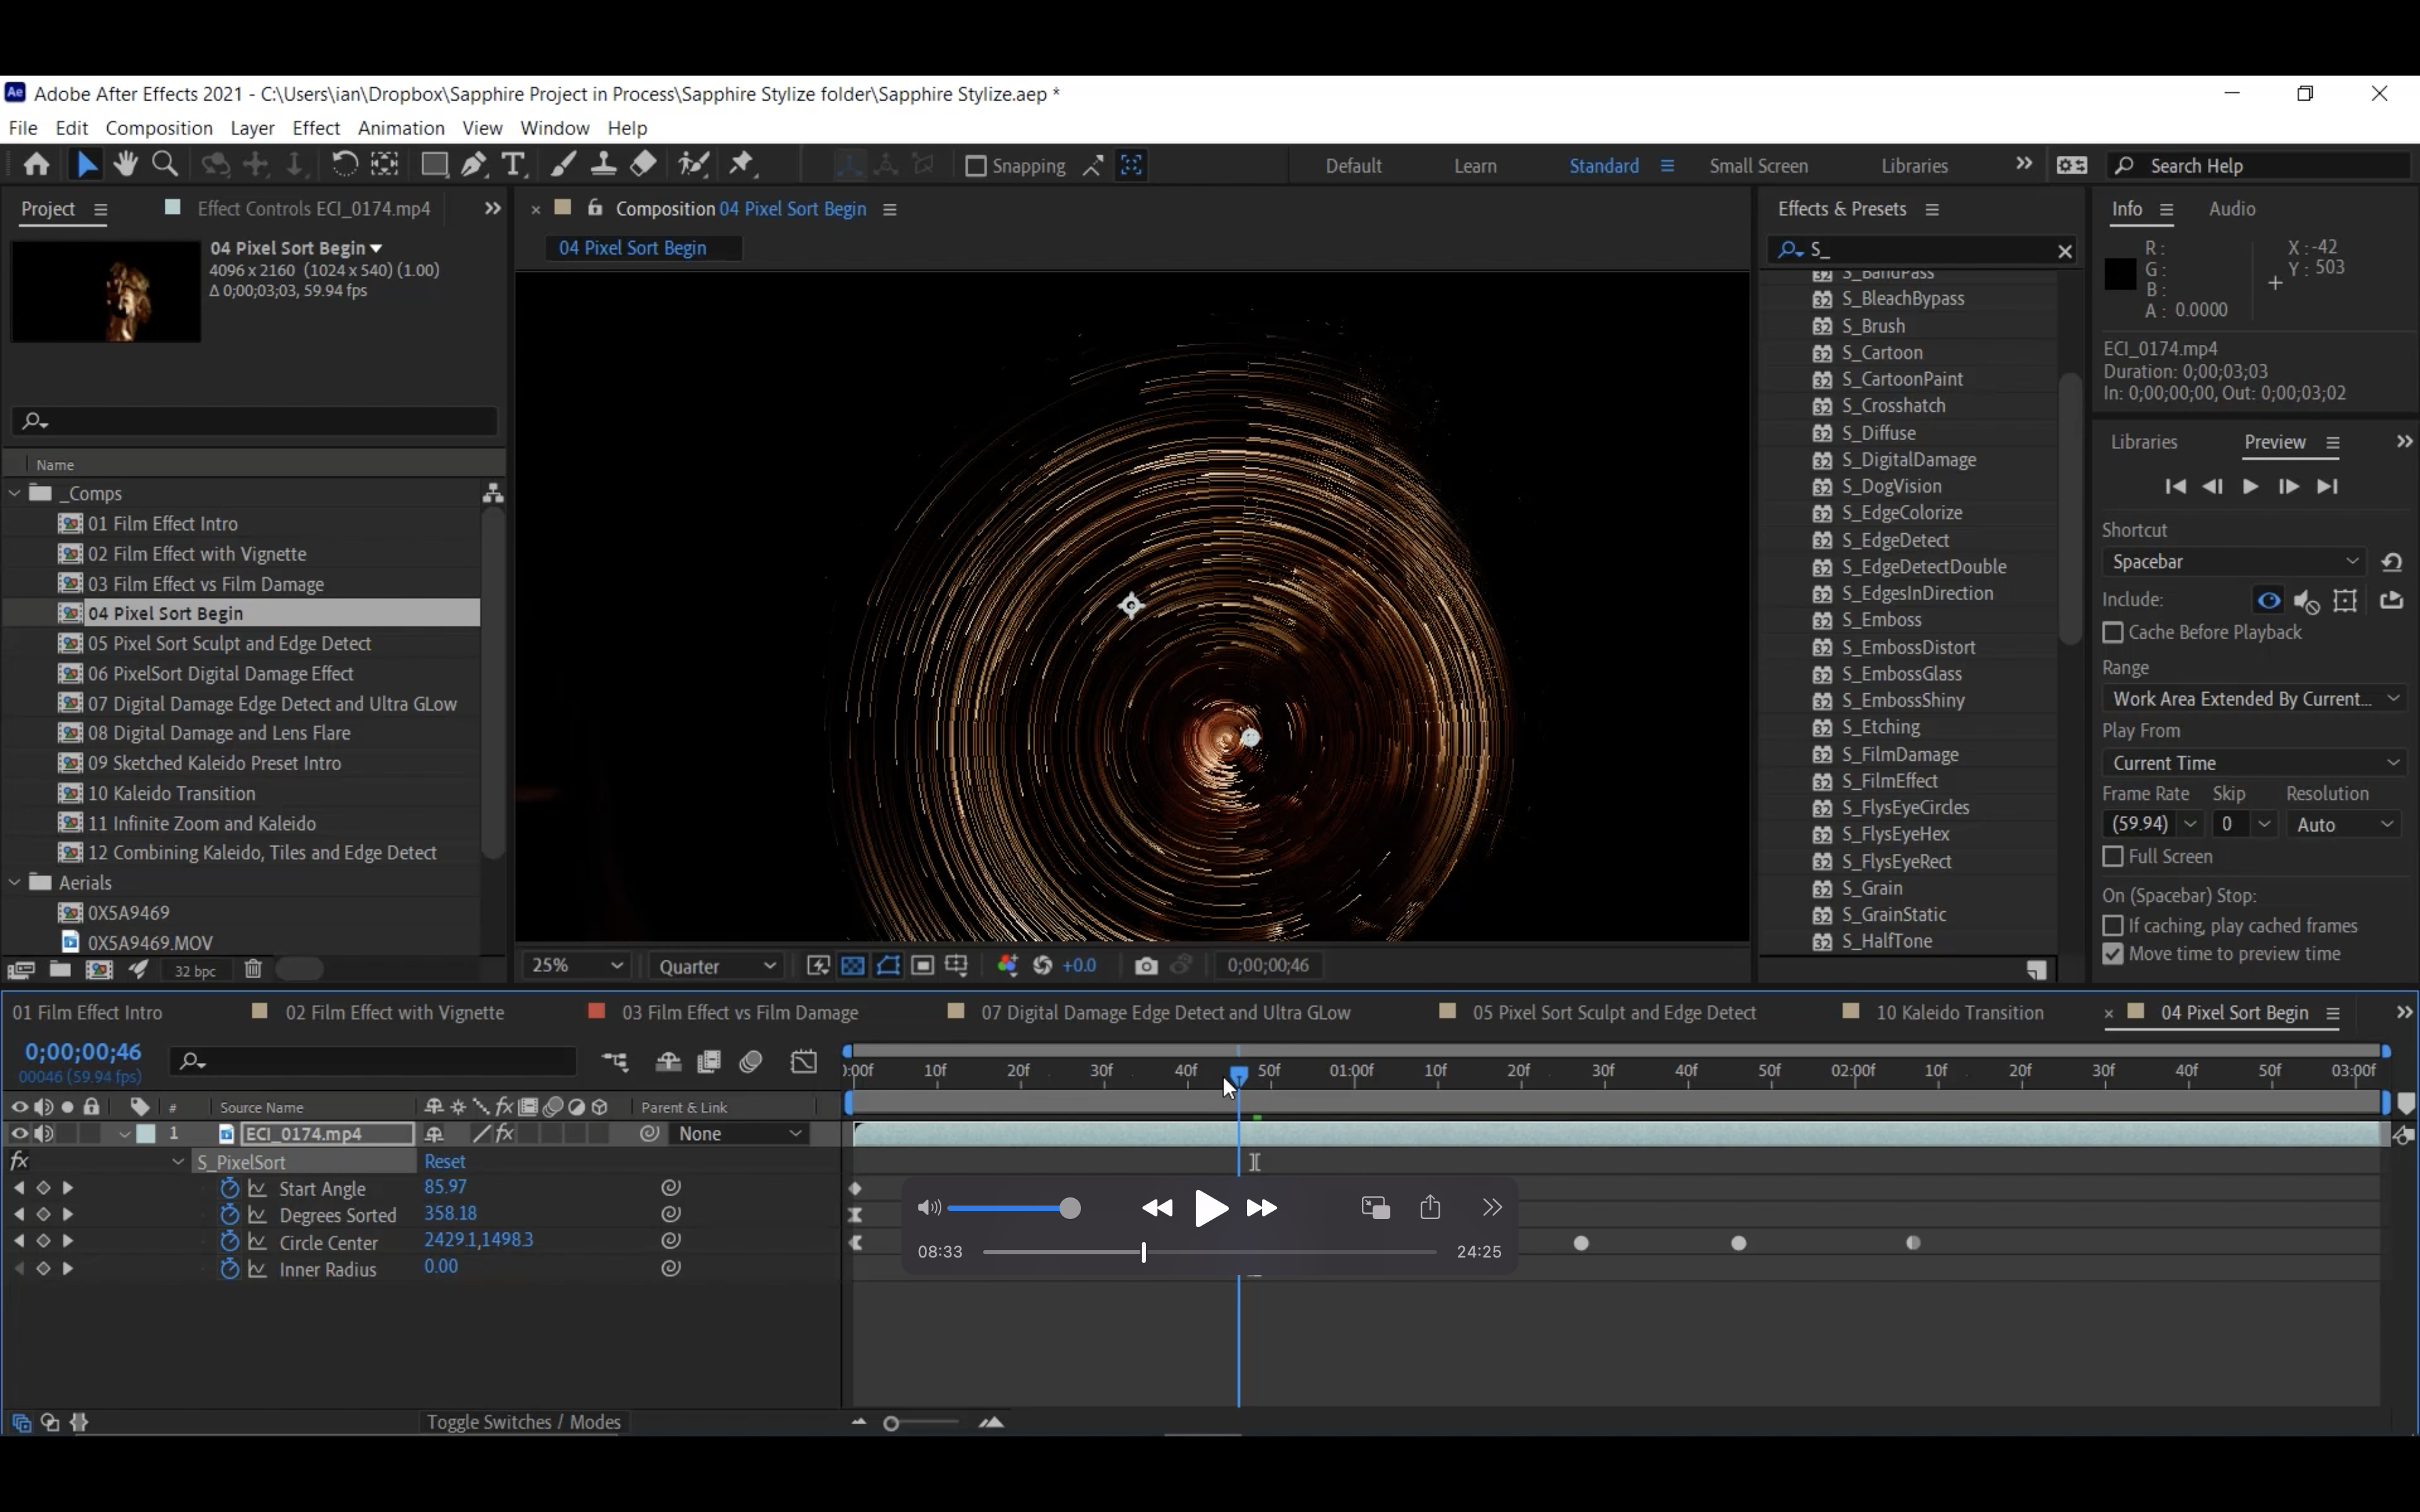Select the Hand tool
The width and height of the screenshot is (2420, 1512).
tap(125, 165)
